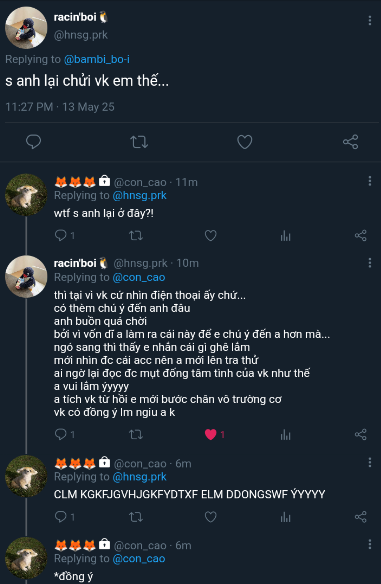Open the 11:27 PM · 13 May 25 timestamp

click(60, 107)
